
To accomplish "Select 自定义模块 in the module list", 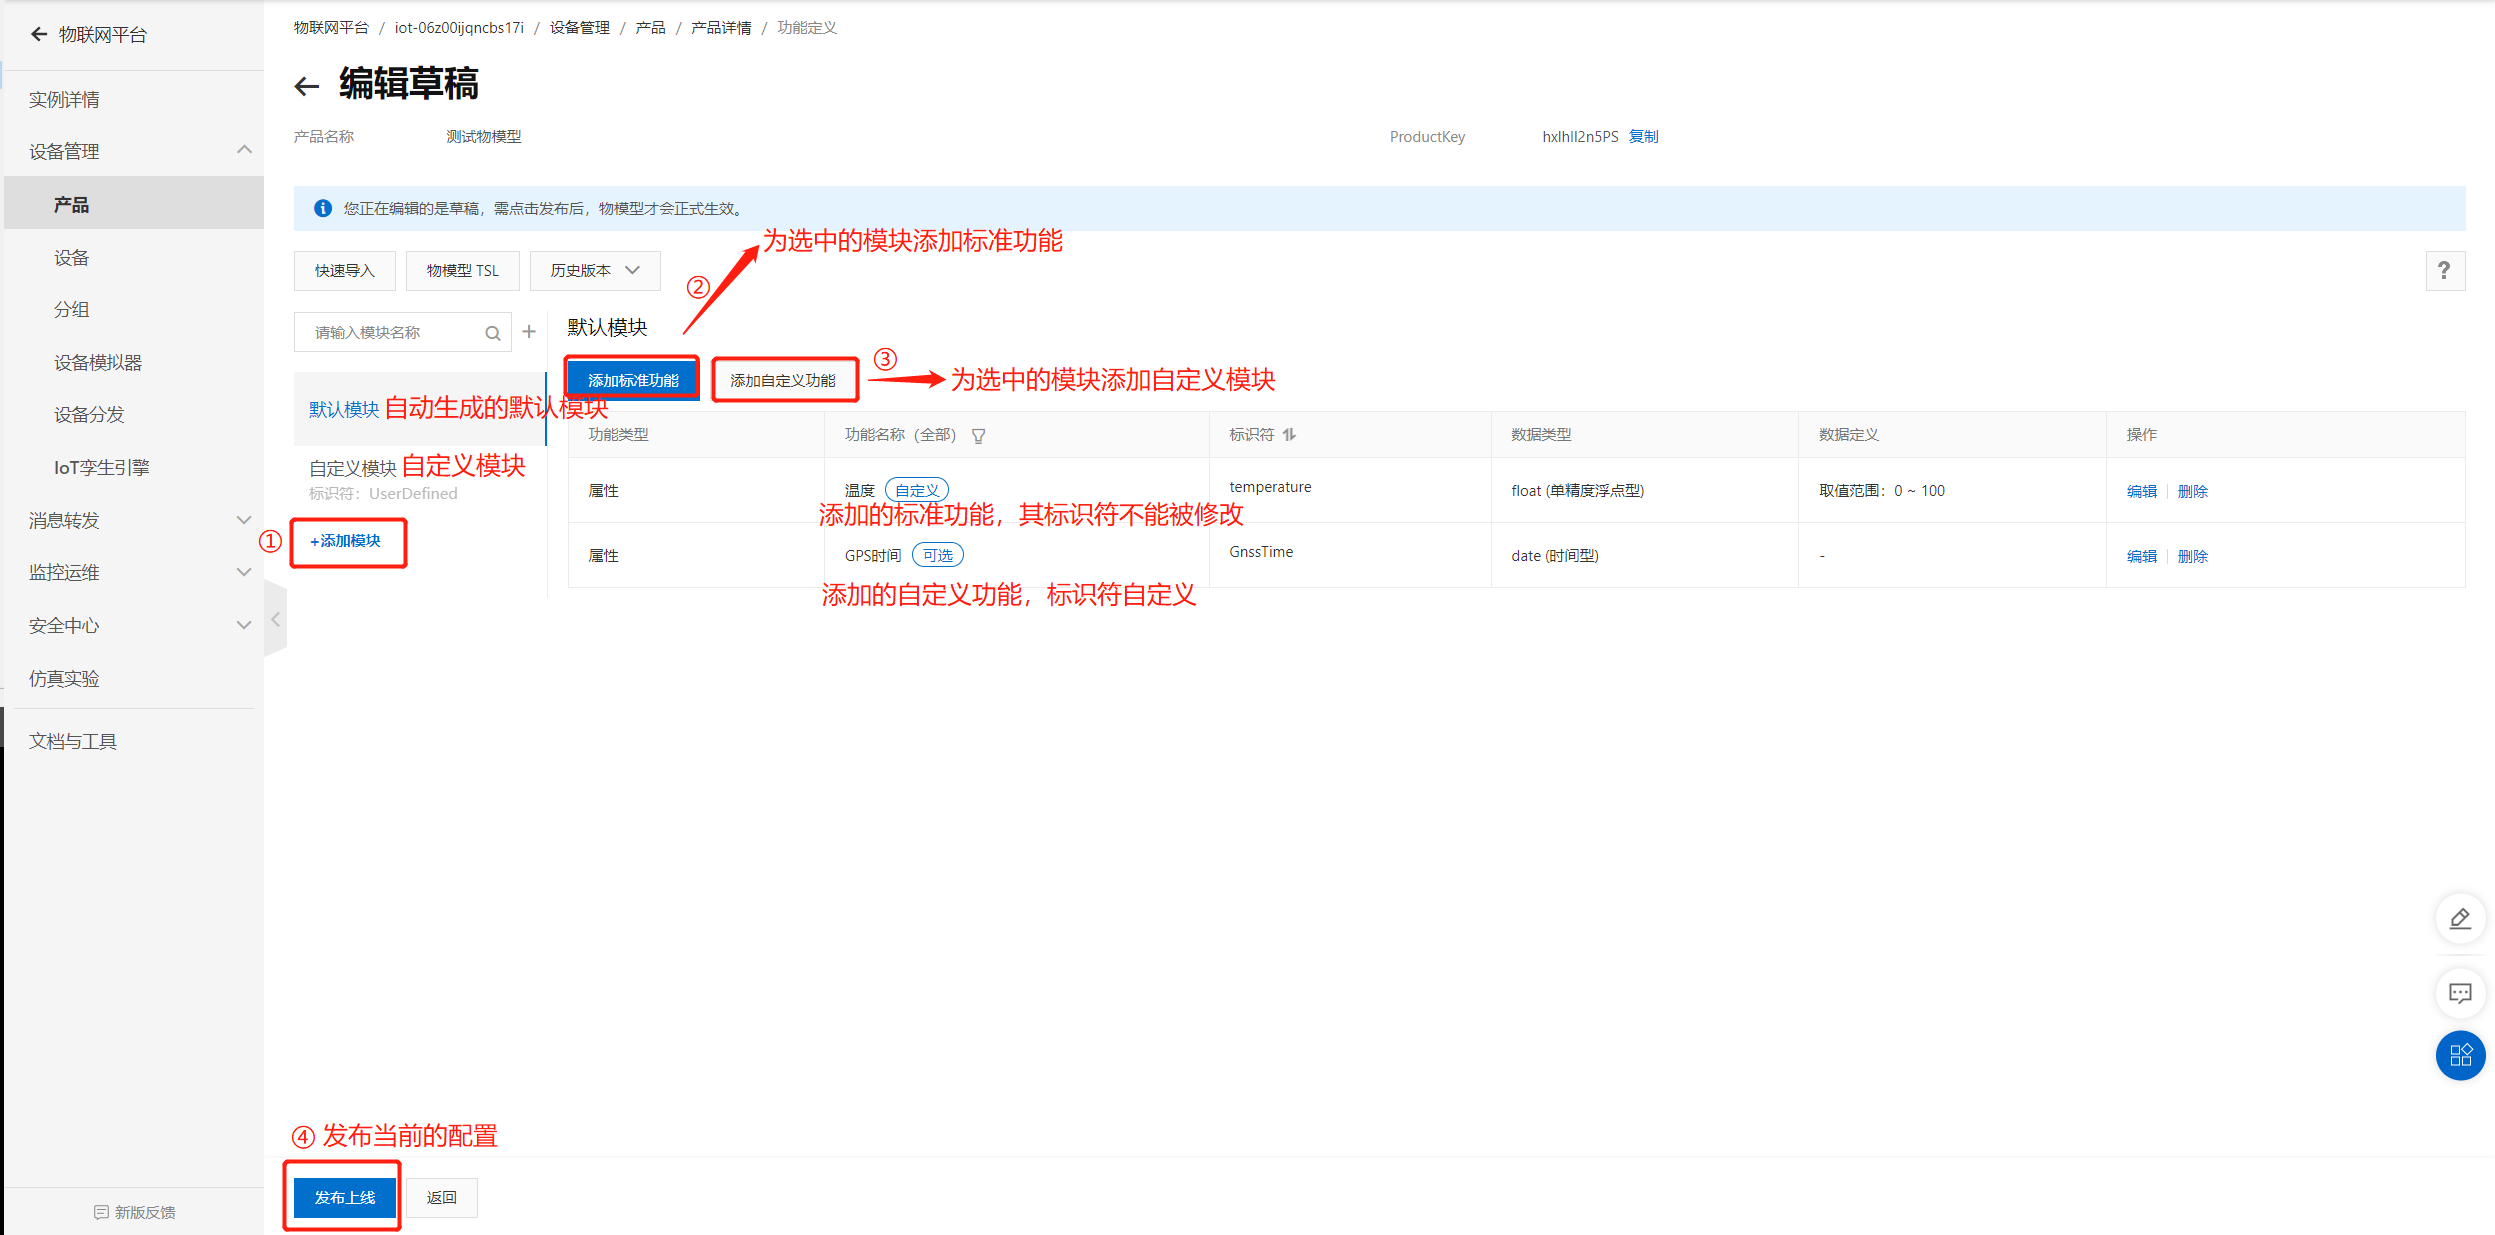I will (353, 469).
